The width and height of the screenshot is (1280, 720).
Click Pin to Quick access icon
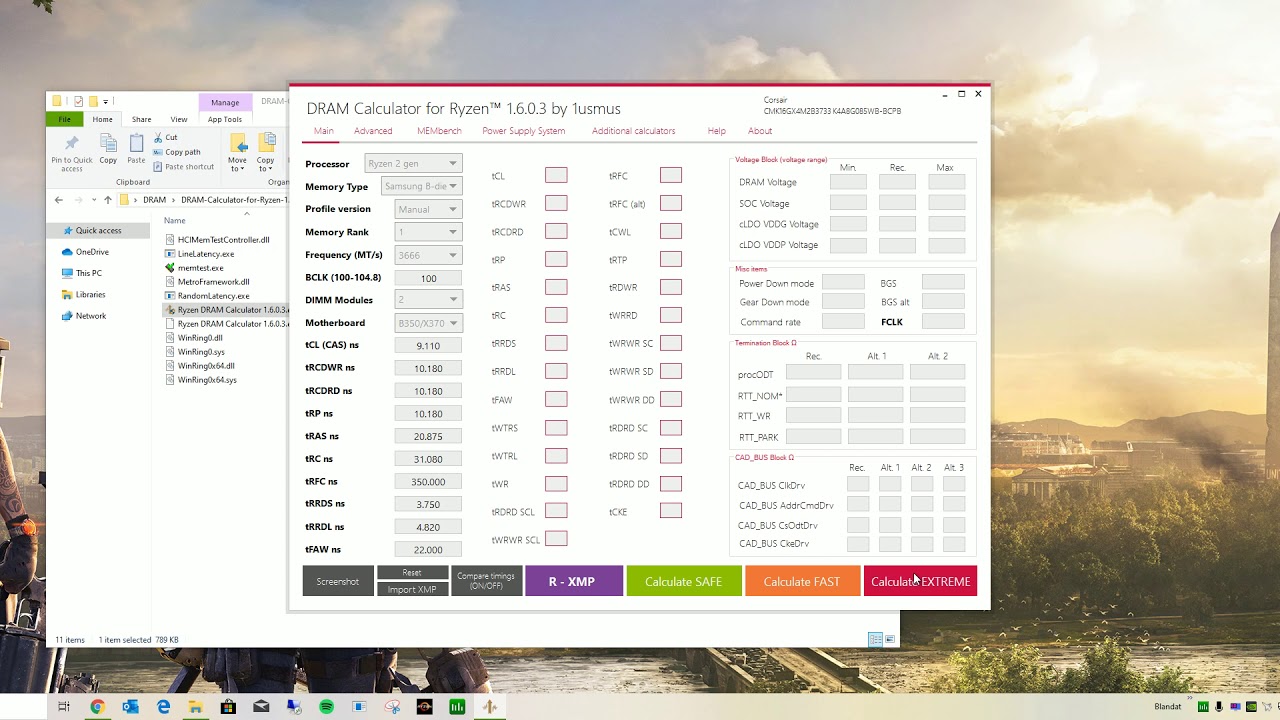coord(72,143)
